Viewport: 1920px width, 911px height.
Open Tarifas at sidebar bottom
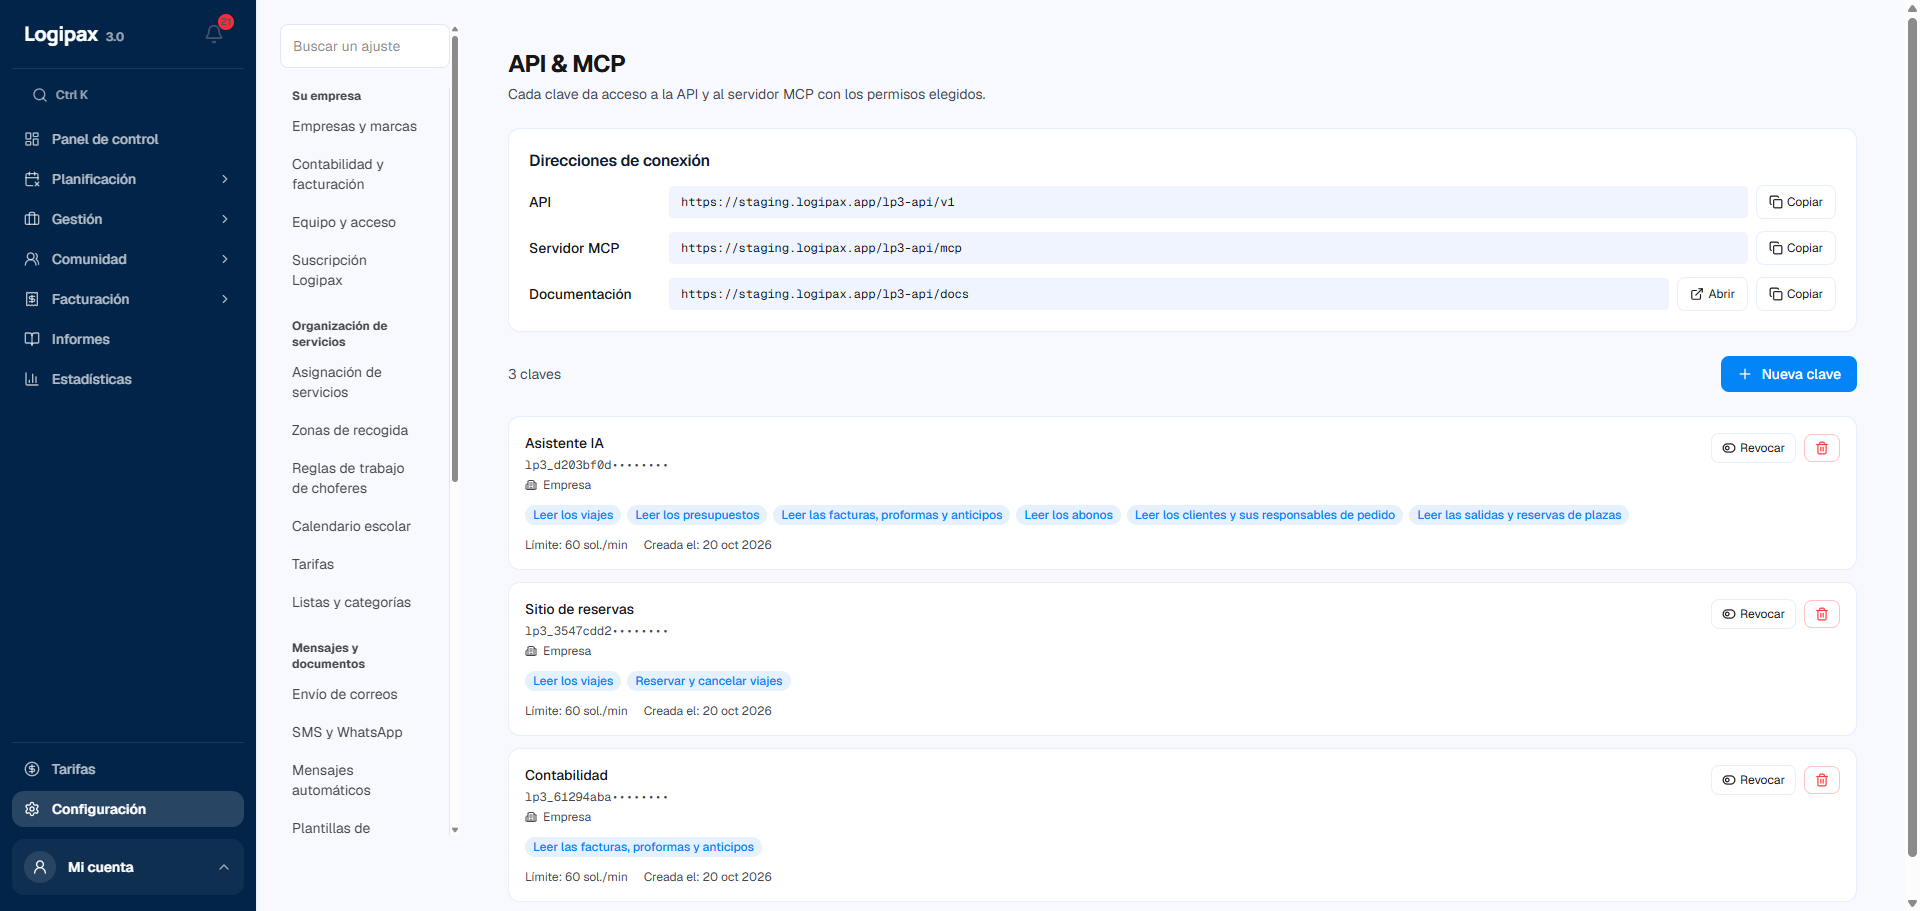pos(128,769)
